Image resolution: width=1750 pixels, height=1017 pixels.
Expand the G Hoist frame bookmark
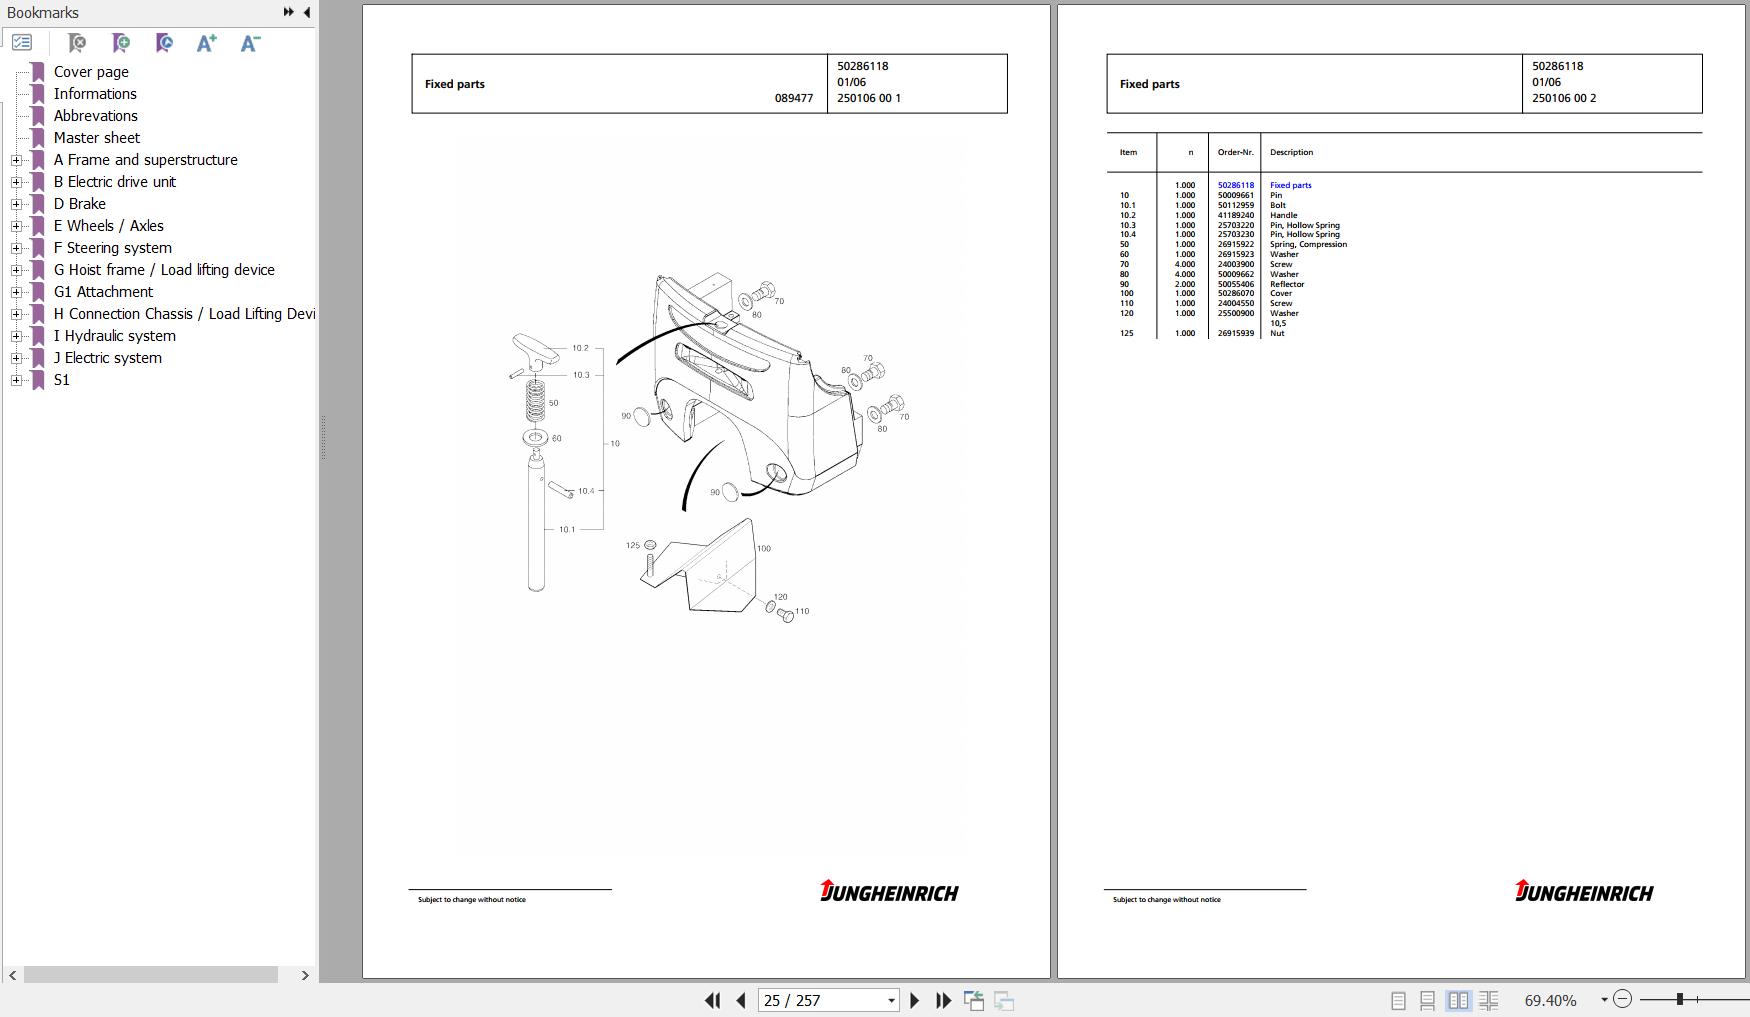(x=16, y=270)
